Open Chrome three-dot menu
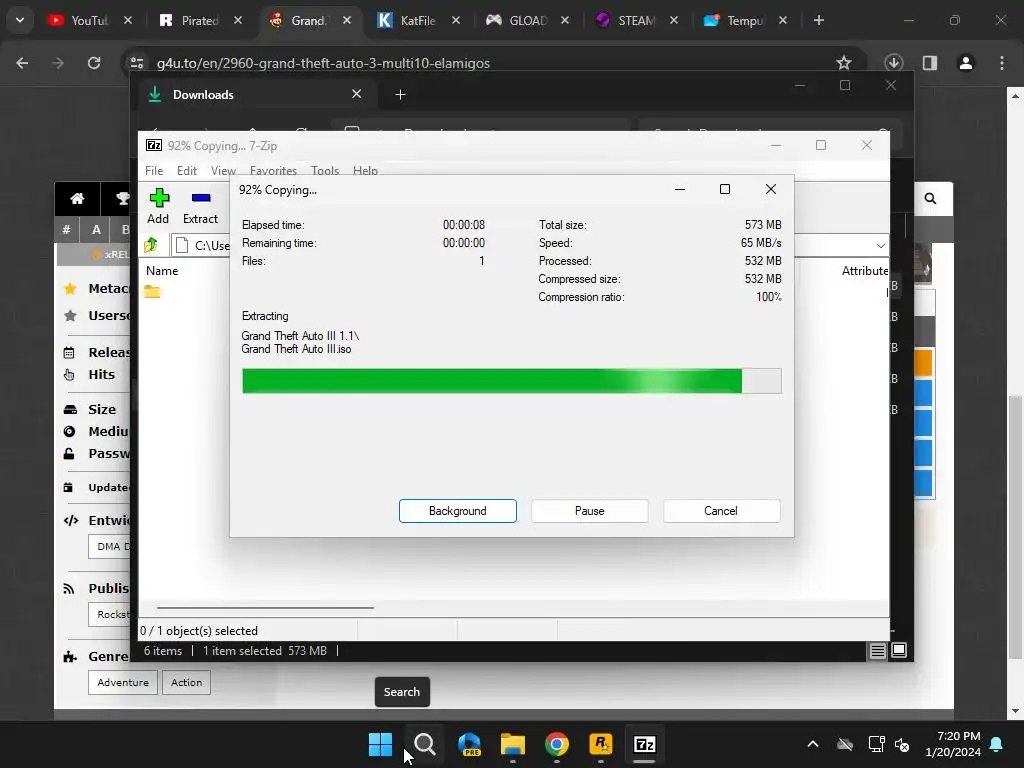The height and width of the screenshot is (768, 1024). coord(1002,63)
